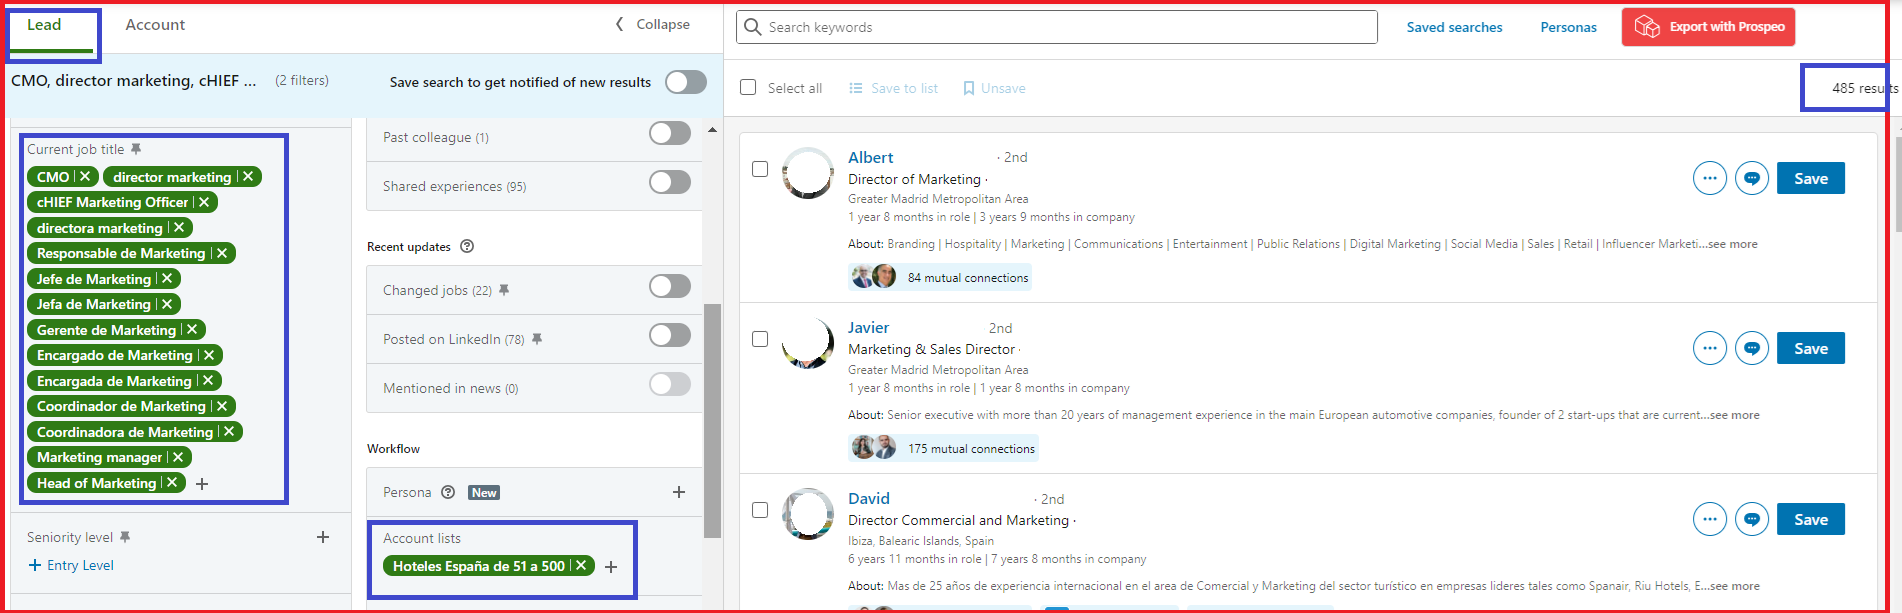Message David via chat icon
The image size is (1902, 613).
(1752, 520)
